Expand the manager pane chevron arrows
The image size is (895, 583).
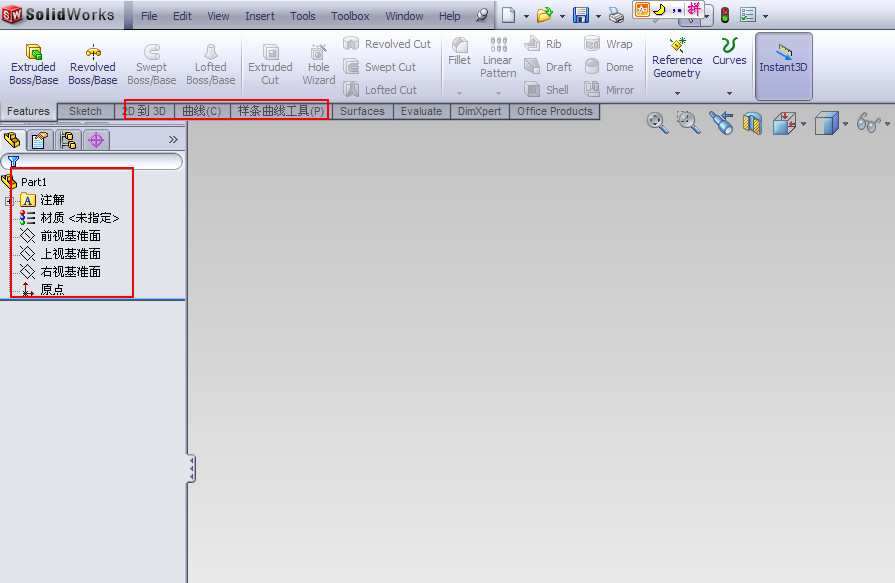(173, 139)
